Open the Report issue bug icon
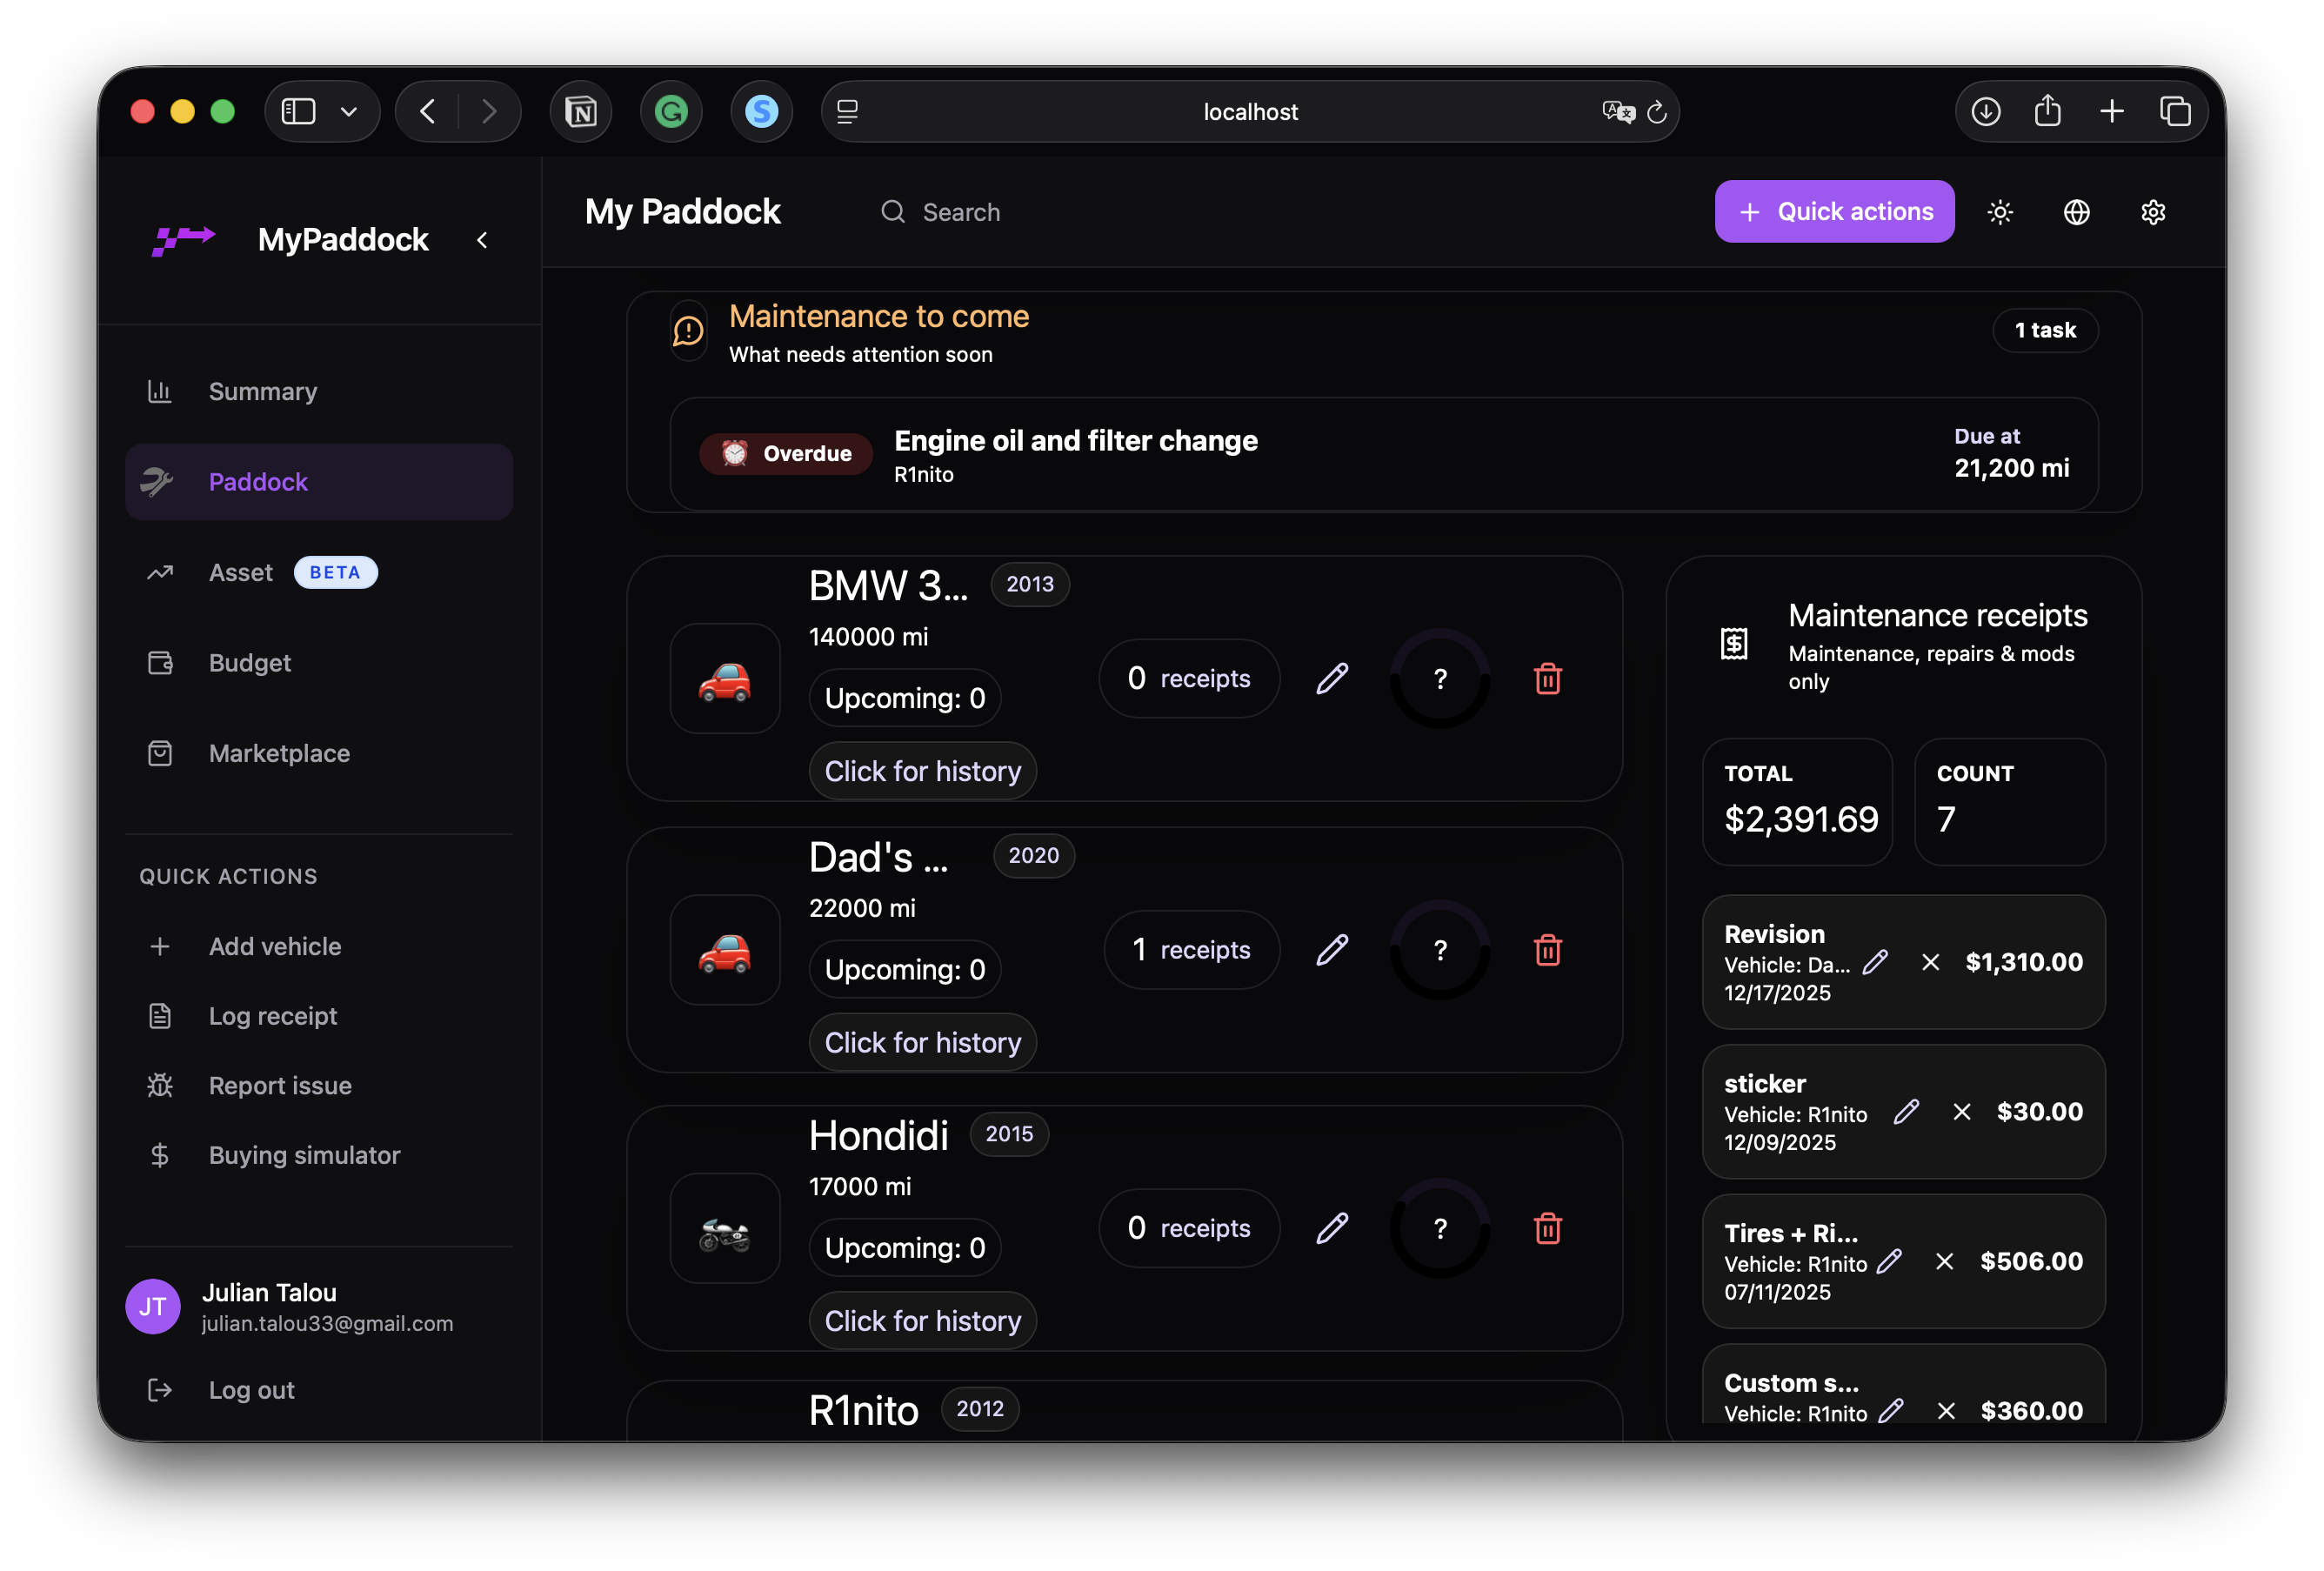The height and width of the screenshot is (1571, 2324). pos(160,1085)
